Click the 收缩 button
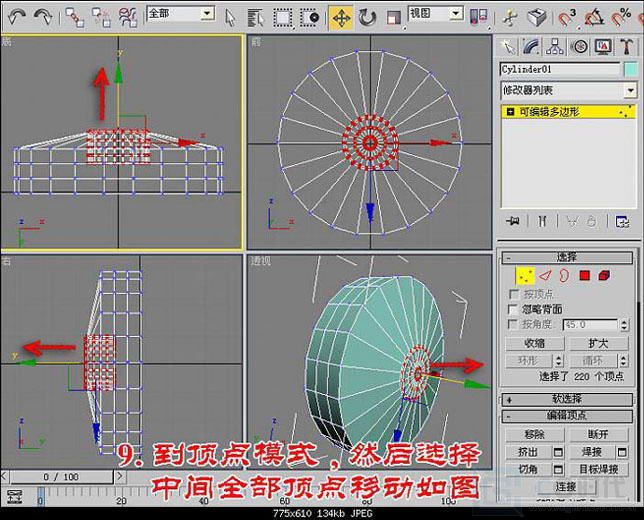Image resolution: width=644 pixels, height=520 pixels. tap(534, 343)
